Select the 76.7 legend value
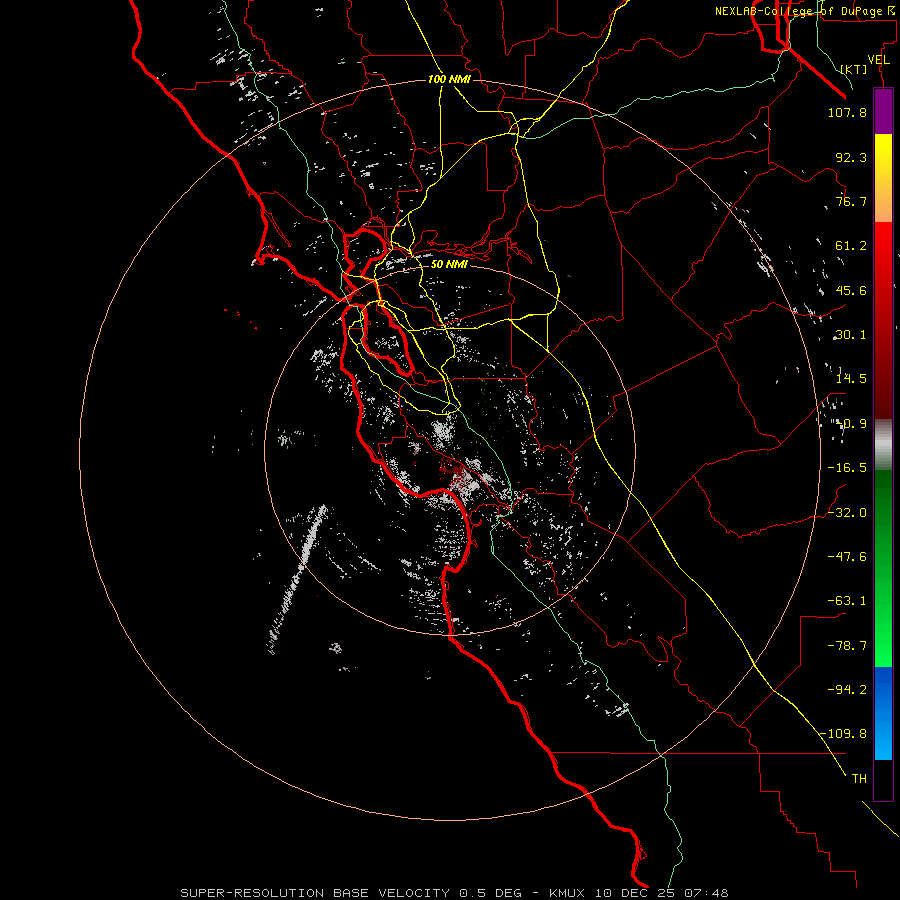Image resolution: width=900 pixels, height=900 pixels. click(851, 201)
